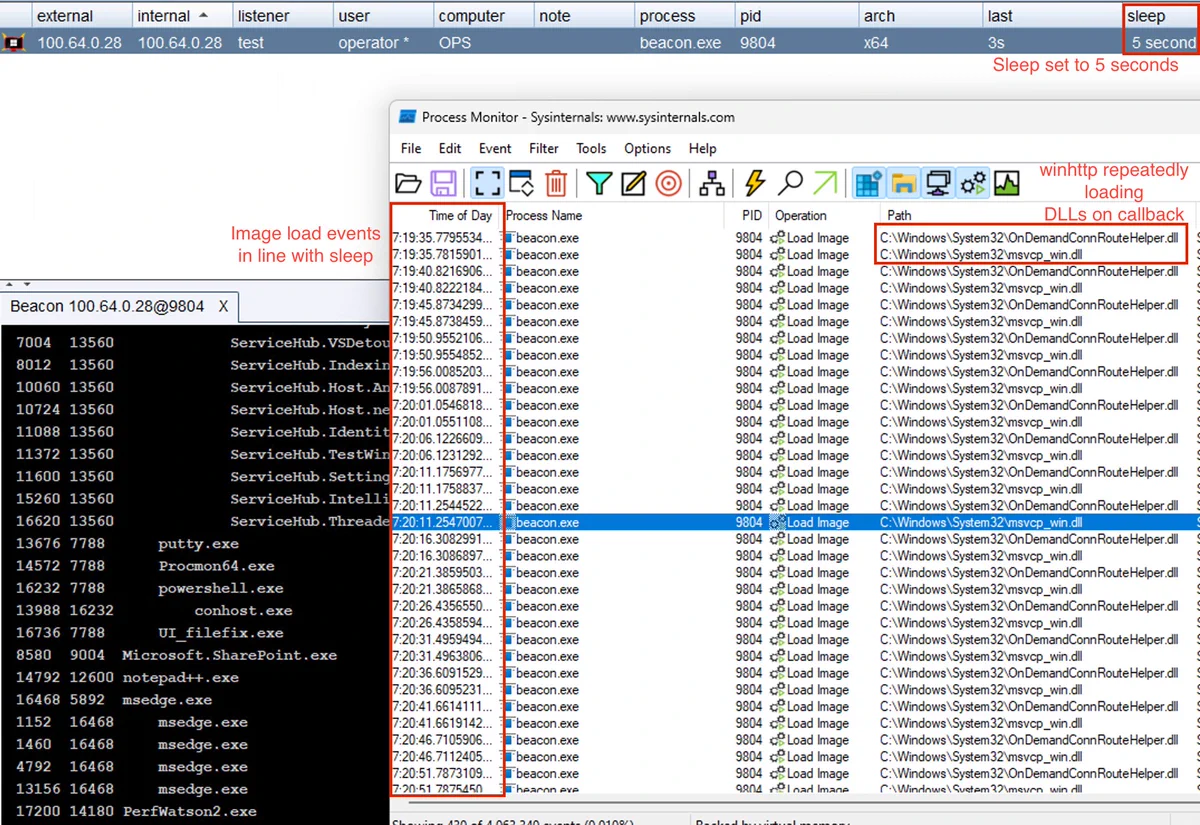Select the Beacon 100.64.0.28@9804 tab

[x=106, y=306]
